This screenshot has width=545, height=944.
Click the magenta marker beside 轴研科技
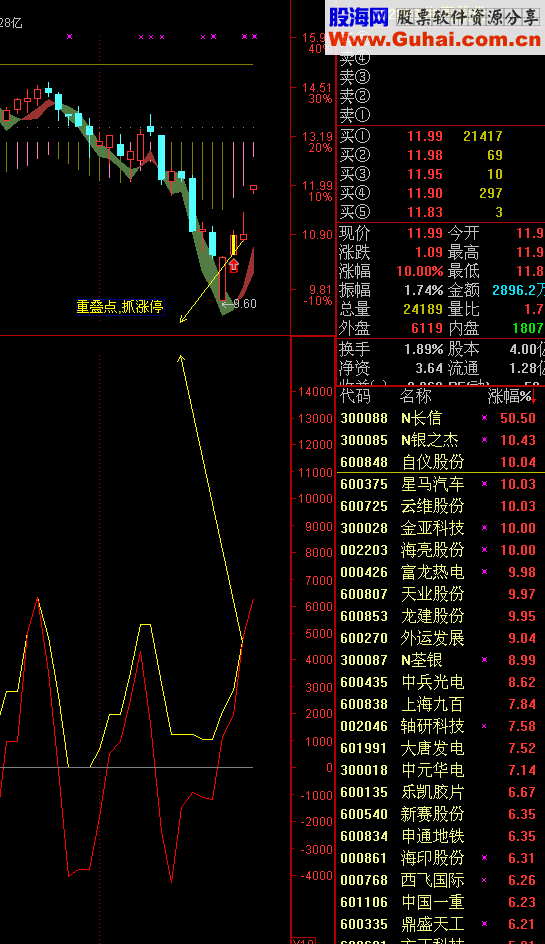[484, 726]
